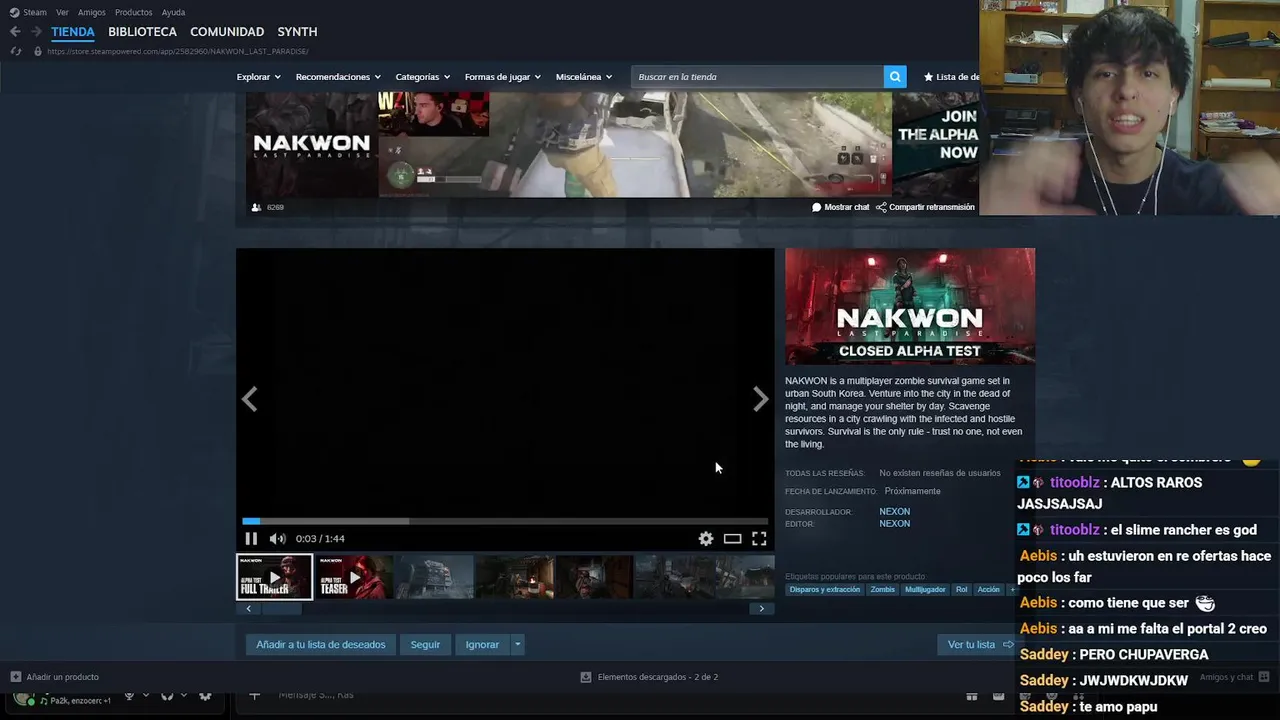
Task: Click the Zombis tag
Action: (x=883, y=590)
